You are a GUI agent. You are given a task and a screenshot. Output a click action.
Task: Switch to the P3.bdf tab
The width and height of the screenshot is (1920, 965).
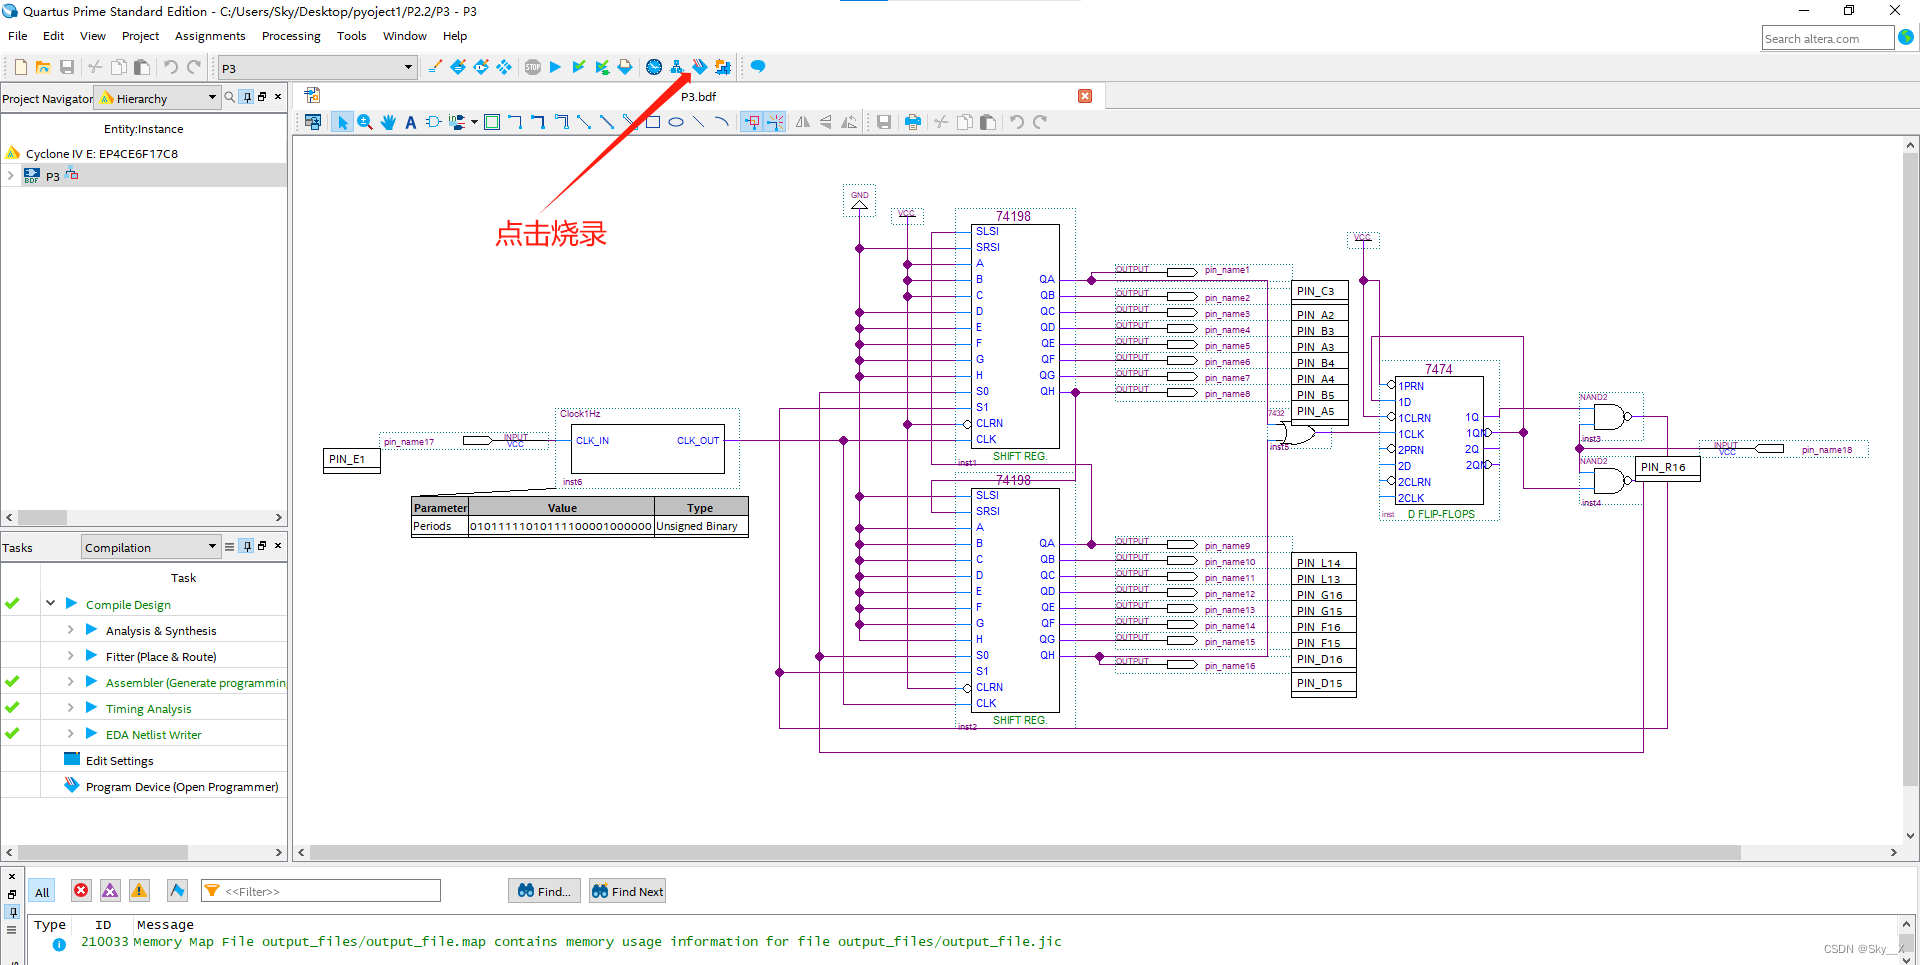click(700, 96)
